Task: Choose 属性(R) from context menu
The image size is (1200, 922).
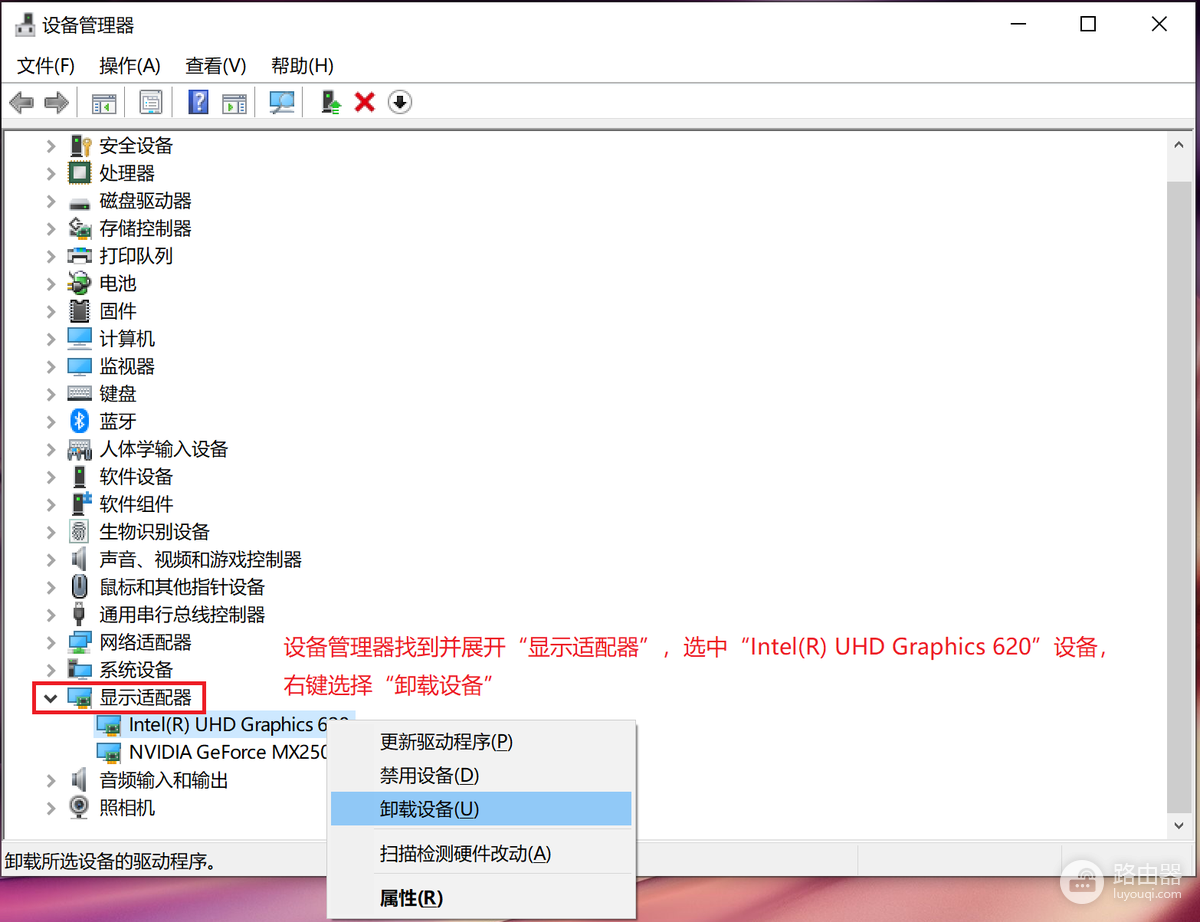Action: [x=481, y=898]
